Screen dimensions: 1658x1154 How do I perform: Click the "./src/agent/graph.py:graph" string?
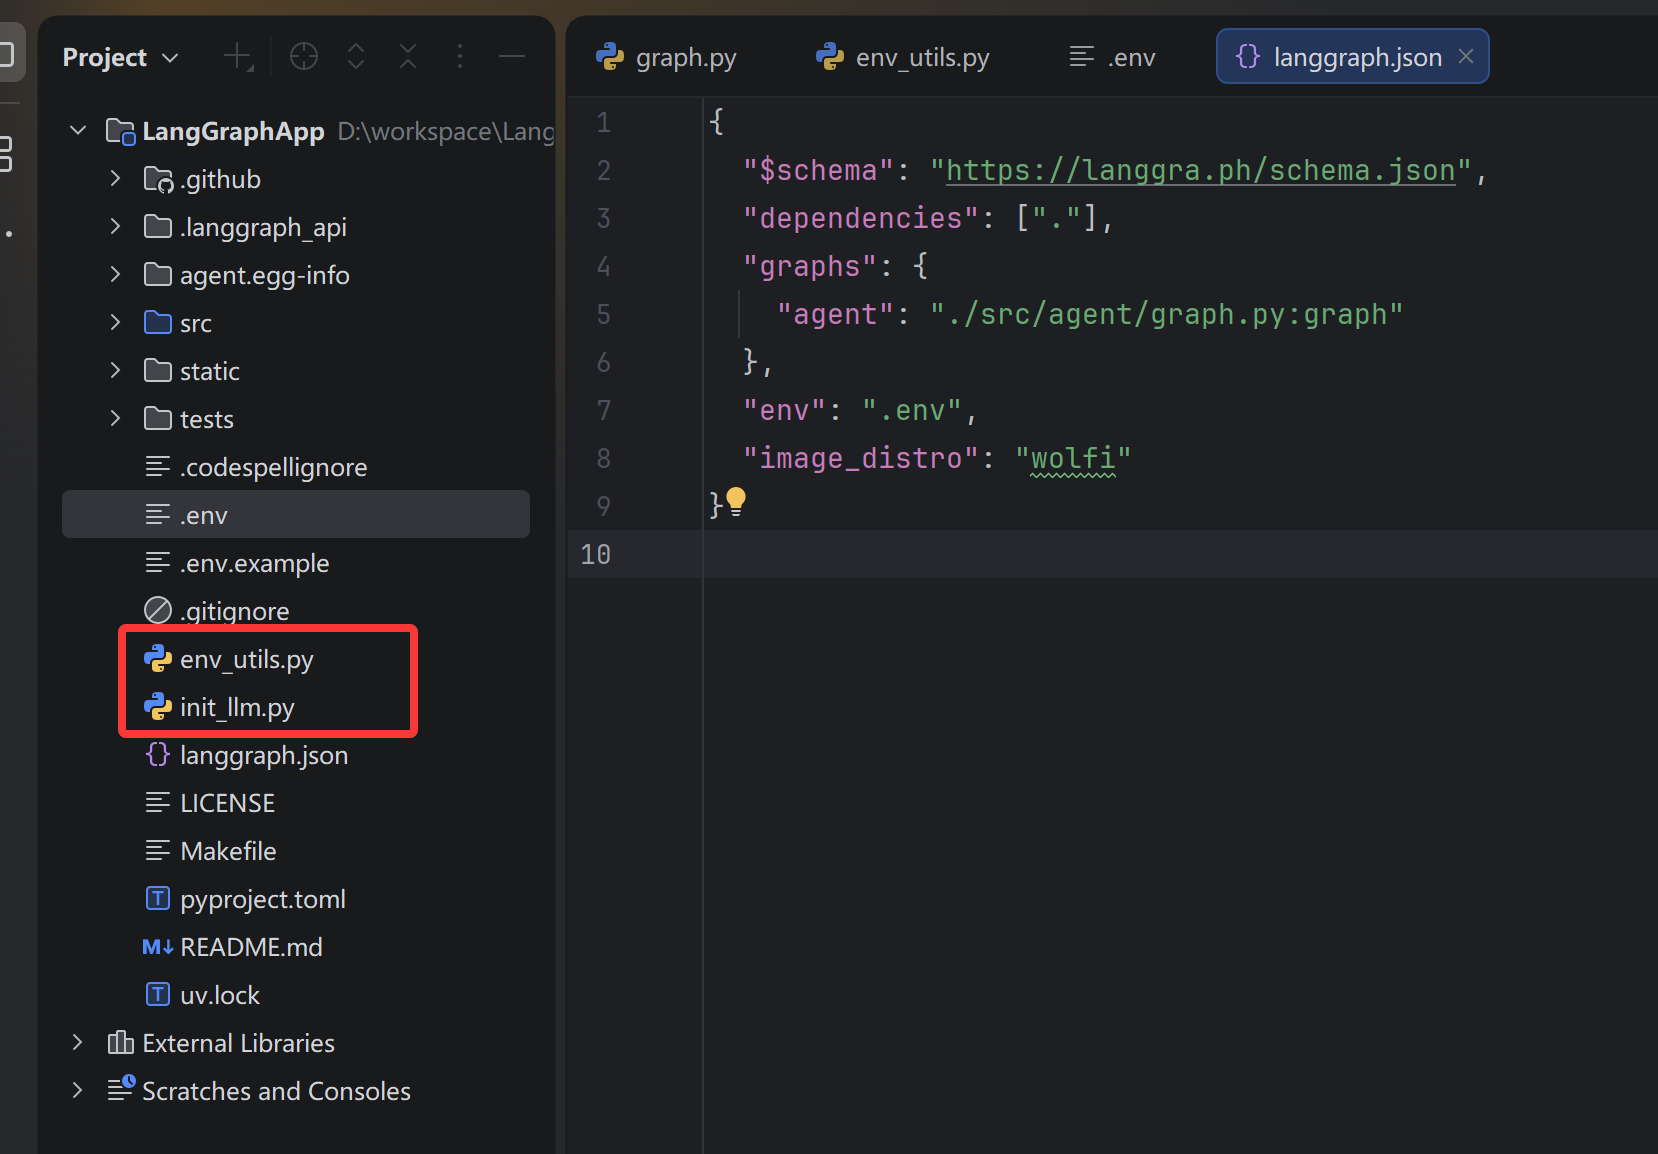pos(1167,315)
